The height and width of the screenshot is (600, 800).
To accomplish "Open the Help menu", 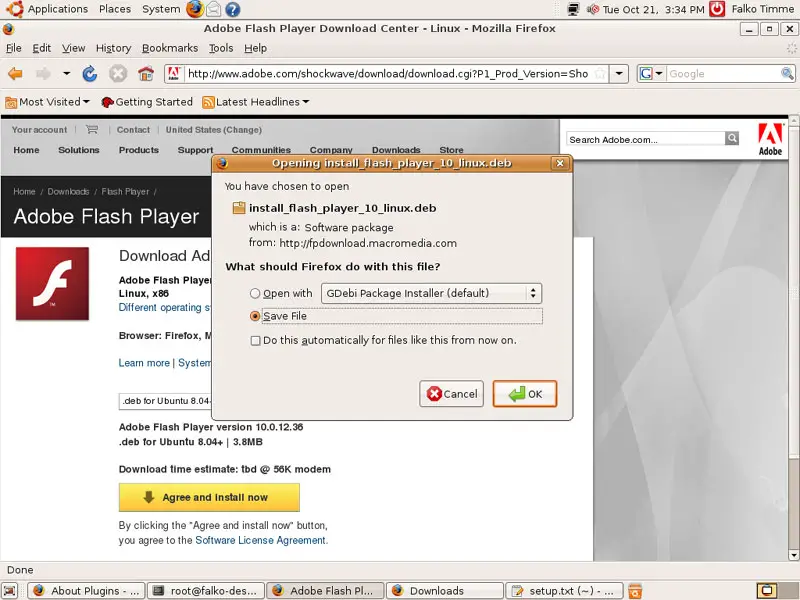I will click(x=255, y=48).
